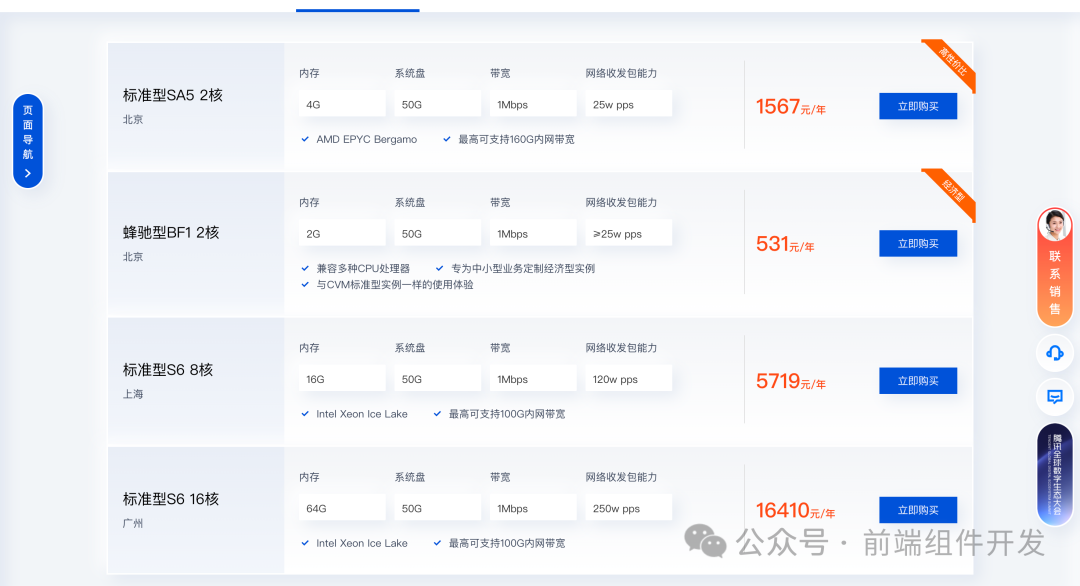Open the online chat bubble icon
Screen dimensions: 1080x586
pos(1054,397)
